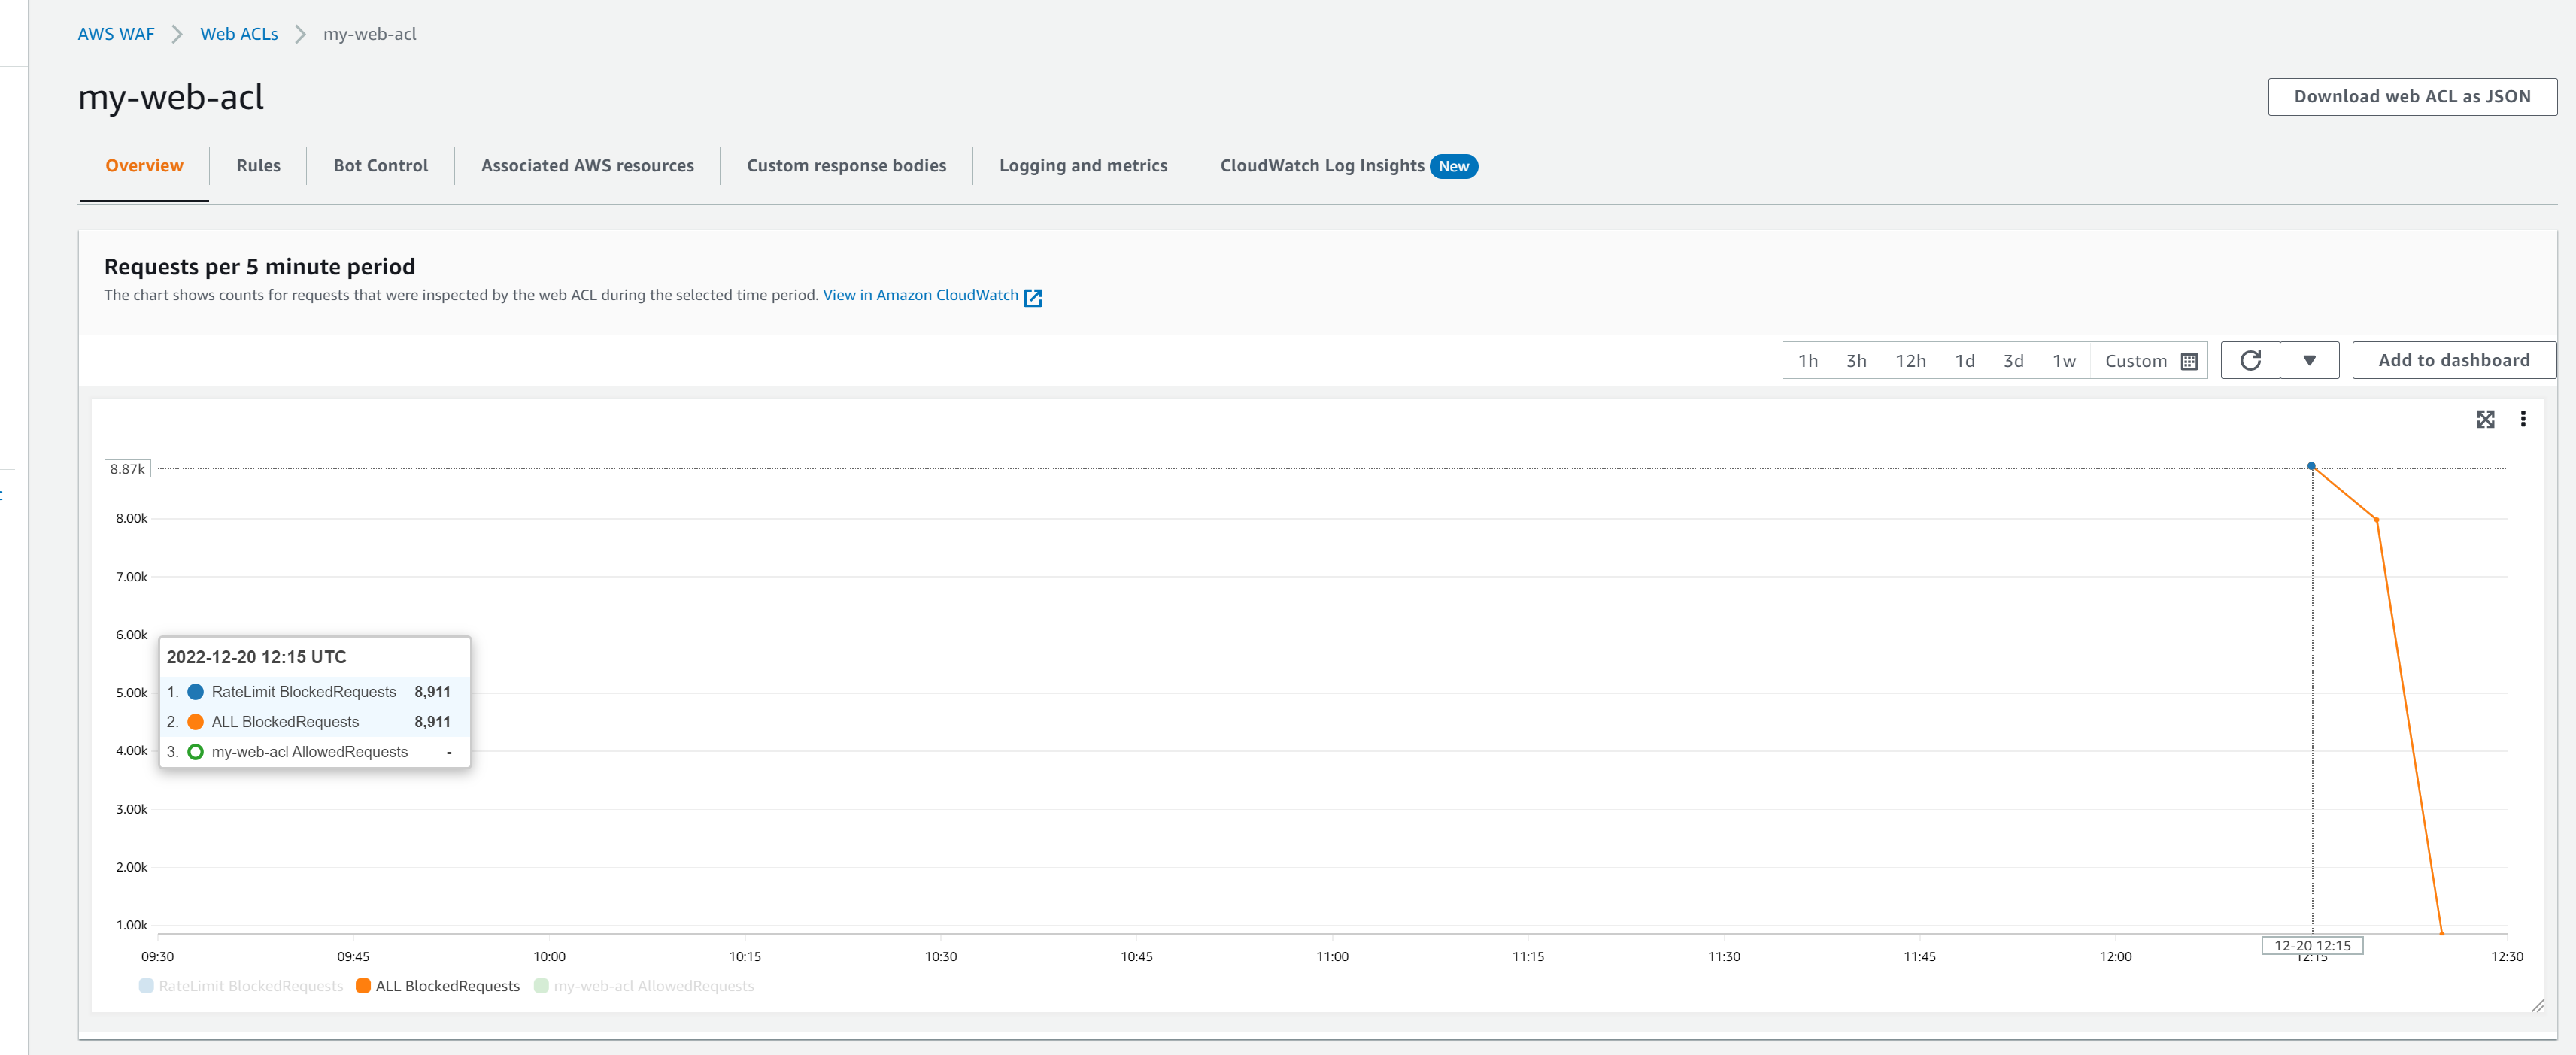This screenshot has height=1055, width=2576.
Task: Select the 1w time range
Action: (2064, 361)
